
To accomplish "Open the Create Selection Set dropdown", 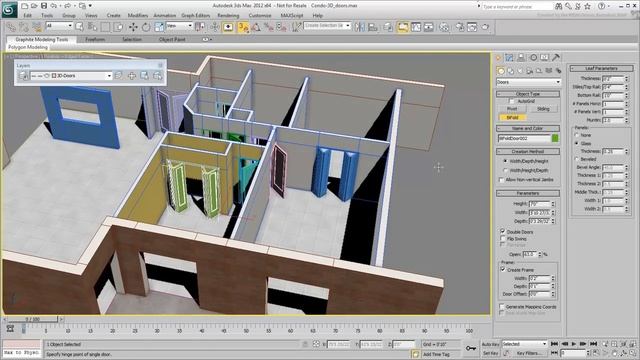I will pyautogui.click(x=327, y=26).
